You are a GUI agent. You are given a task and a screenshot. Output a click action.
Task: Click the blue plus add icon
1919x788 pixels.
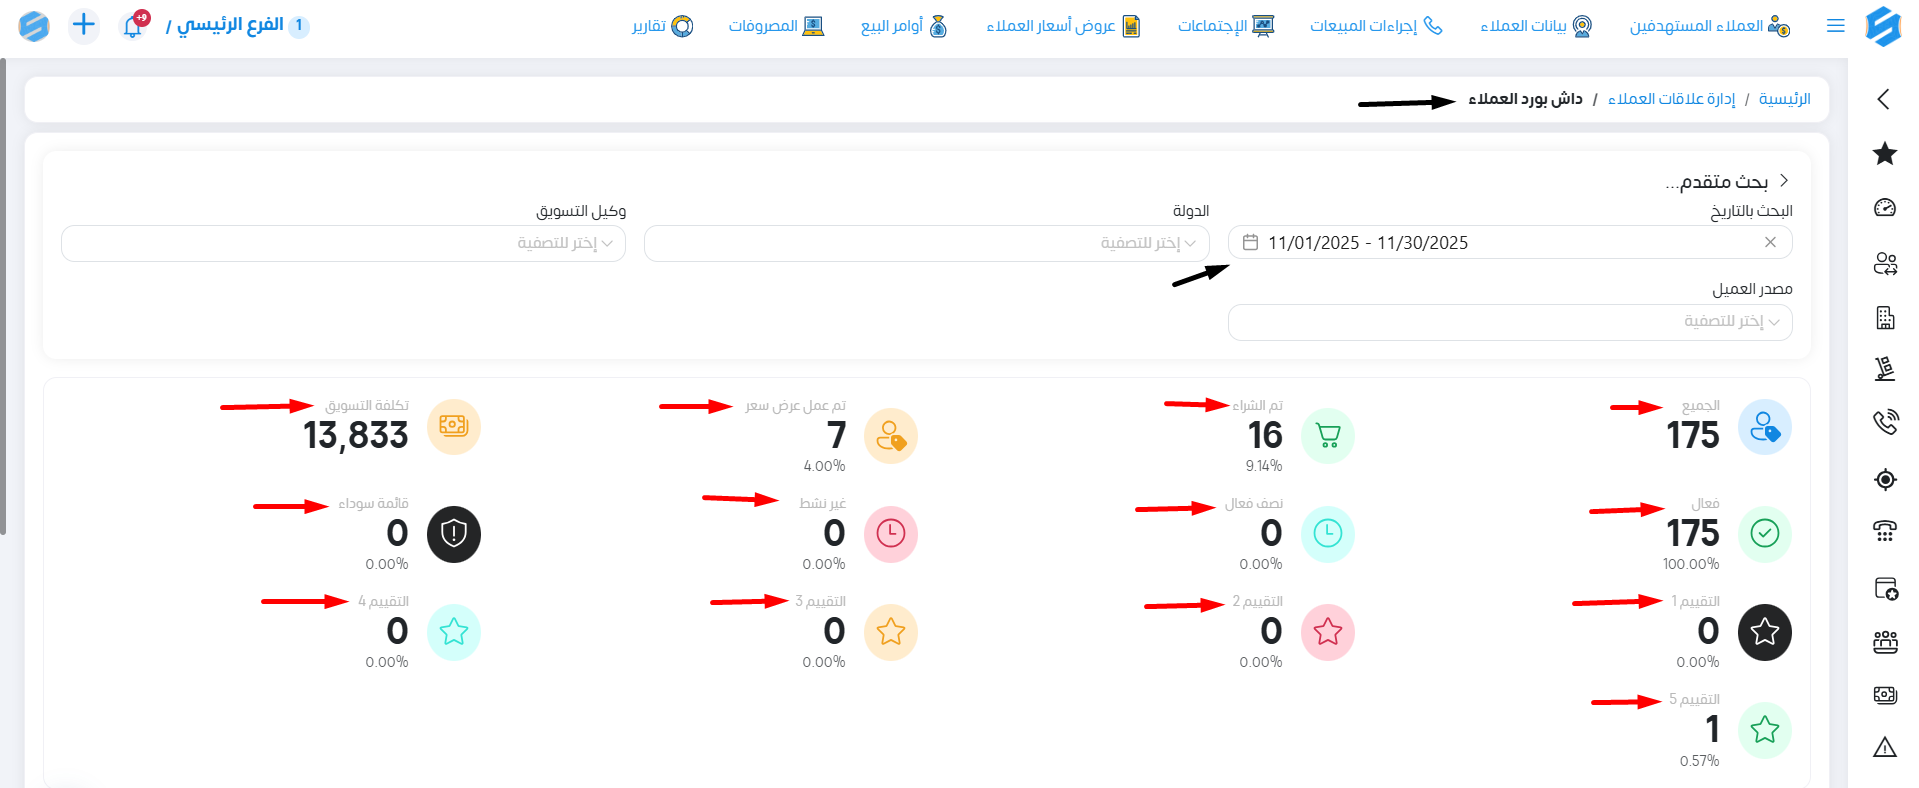click(84, 25)
